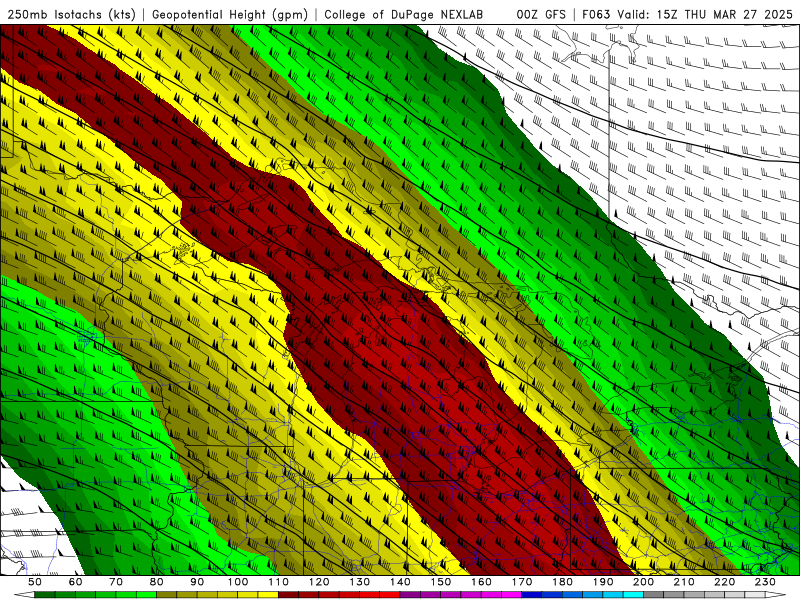Image resolution: width=800 pixels, height=600 pixels.
Task: Select the bright yellow swatch ending at 110
Action: point(268,594)
